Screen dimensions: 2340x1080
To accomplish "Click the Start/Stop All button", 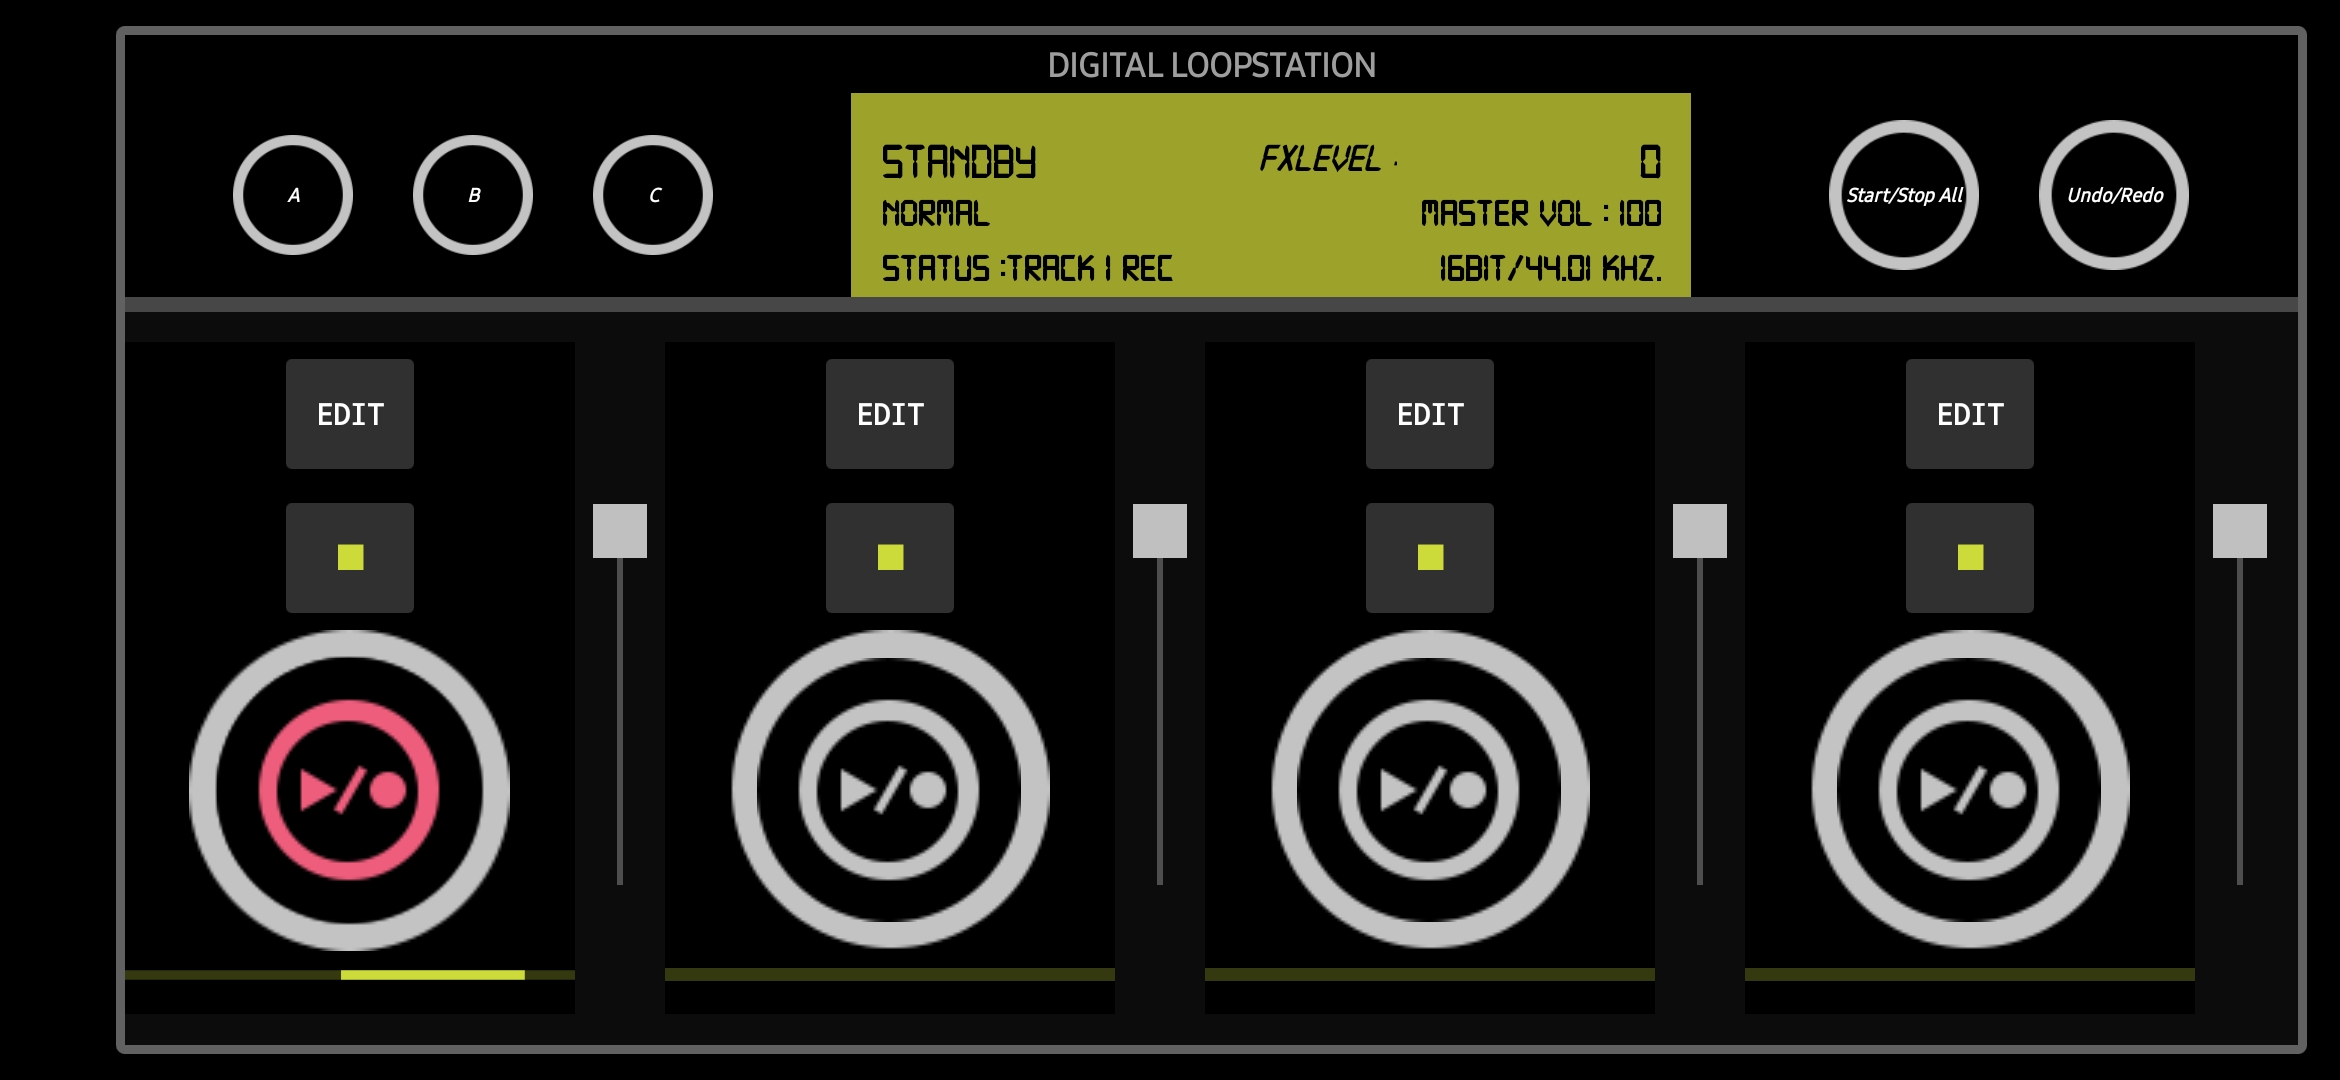I will tap(1904, 195).
